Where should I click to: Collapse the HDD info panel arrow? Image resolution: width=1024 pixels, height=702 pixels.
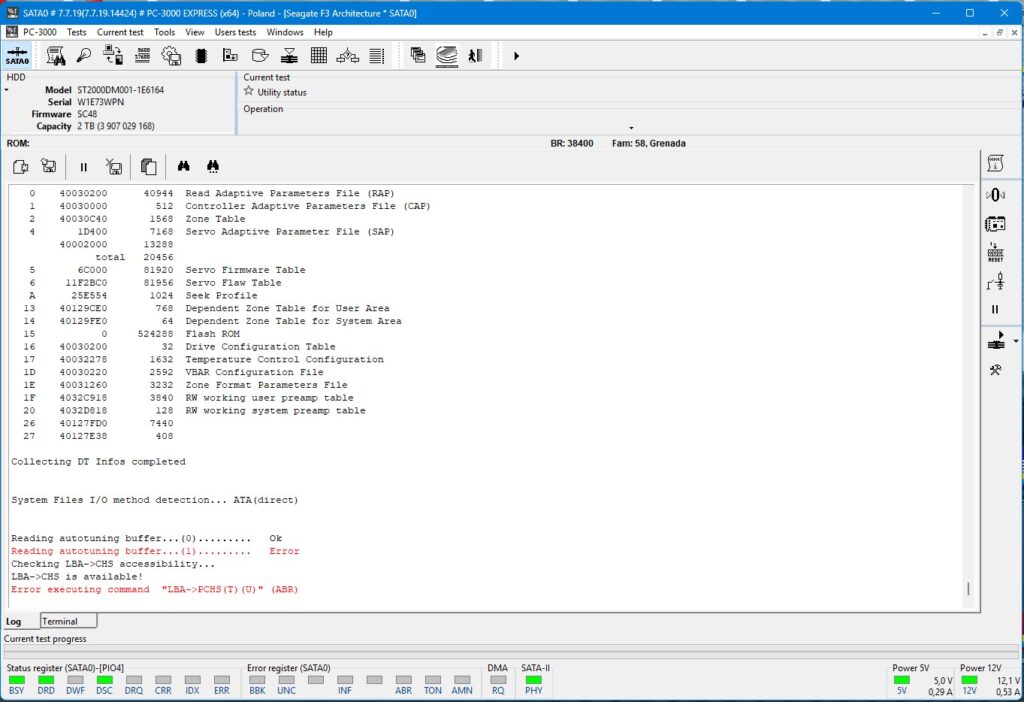click(x=7, y=89)
